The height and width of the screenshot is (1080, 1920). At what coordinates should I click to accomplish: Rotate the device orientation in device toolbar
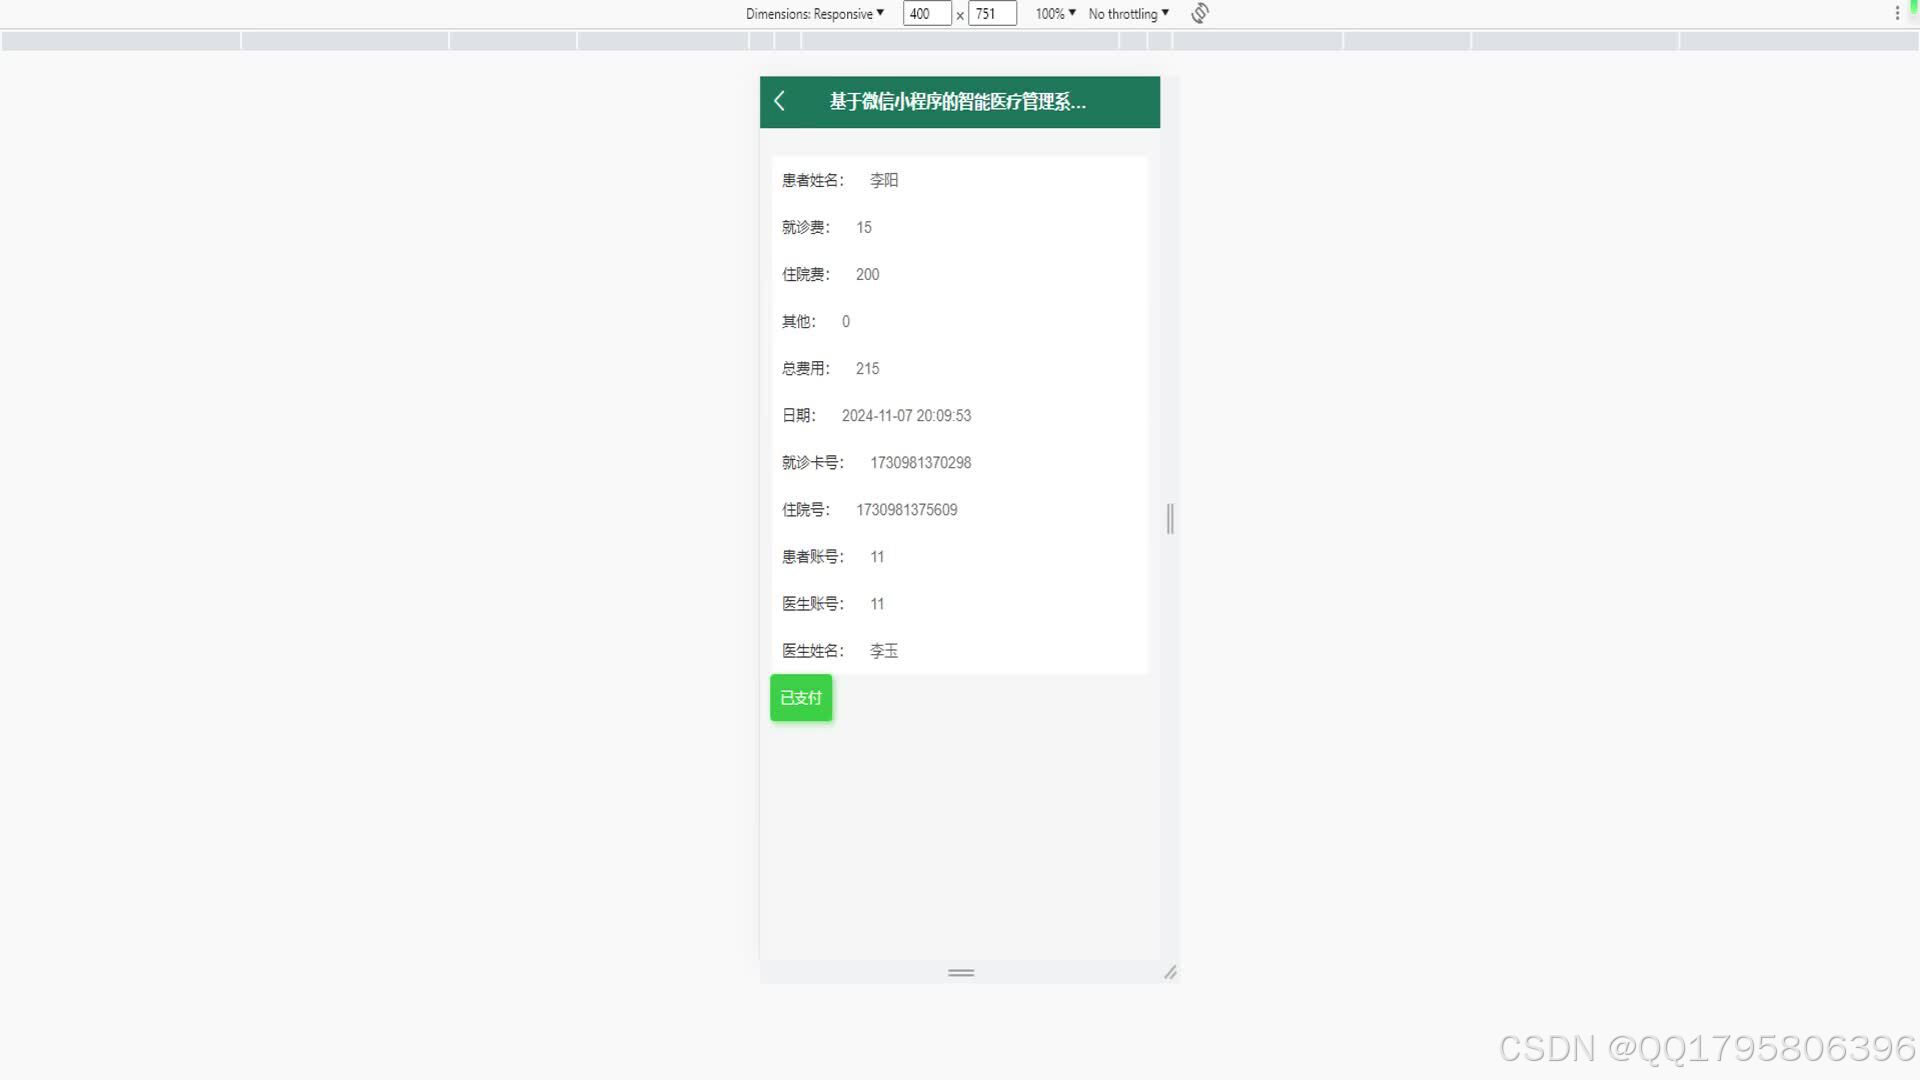click(x=1198, y=13)
